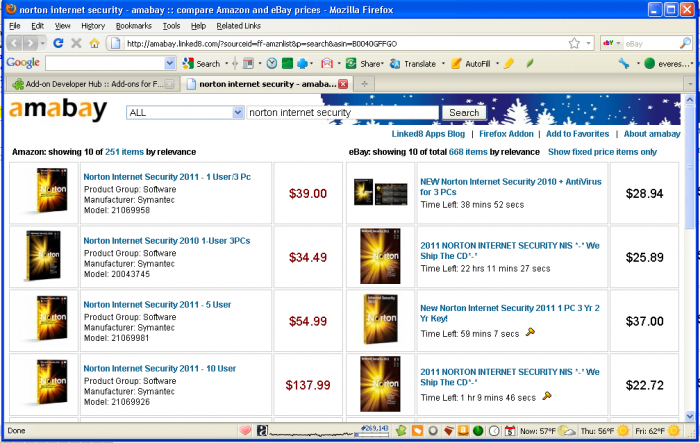Go back with the Back arrow

[14, 43]
